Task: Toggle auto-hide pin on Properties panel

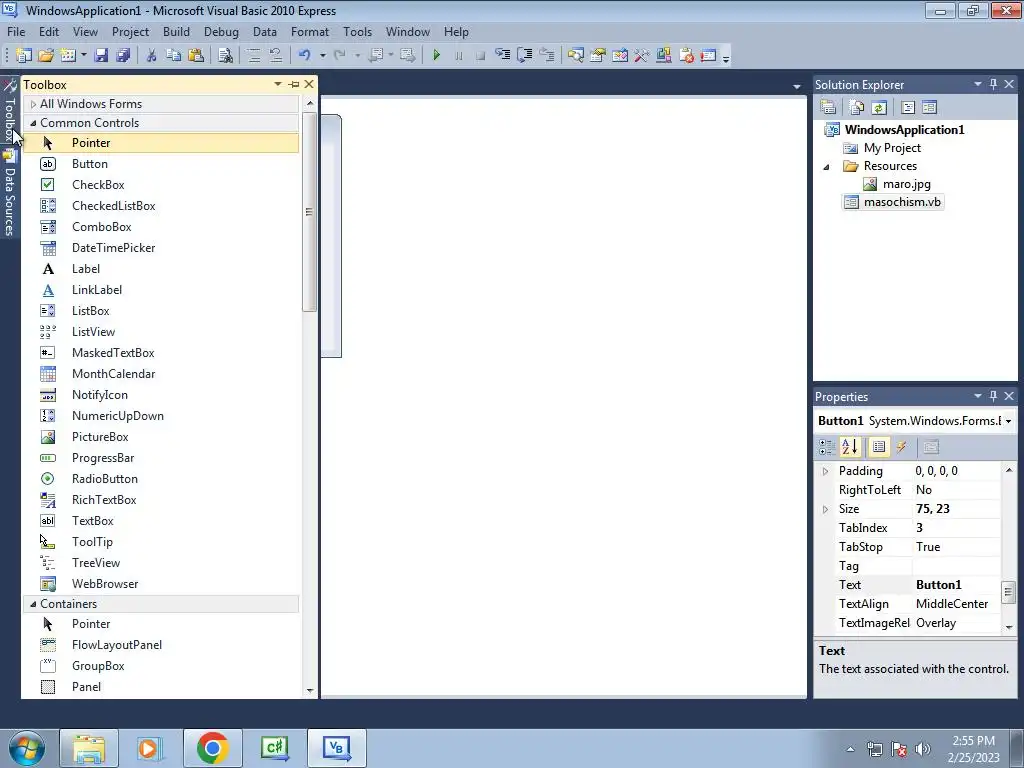Action: pyautogui.click(x=993, y=396)
